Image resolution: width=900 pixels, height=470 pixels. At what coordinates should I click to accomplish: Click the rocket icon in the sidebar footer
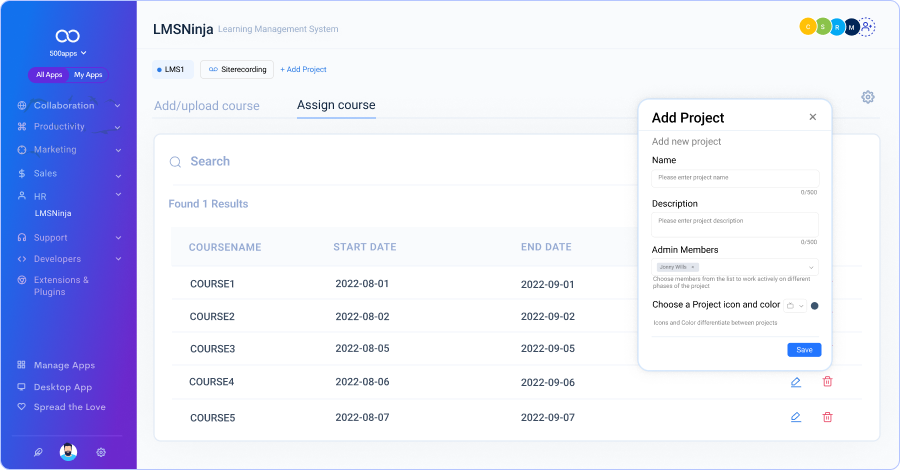point(38,452)
